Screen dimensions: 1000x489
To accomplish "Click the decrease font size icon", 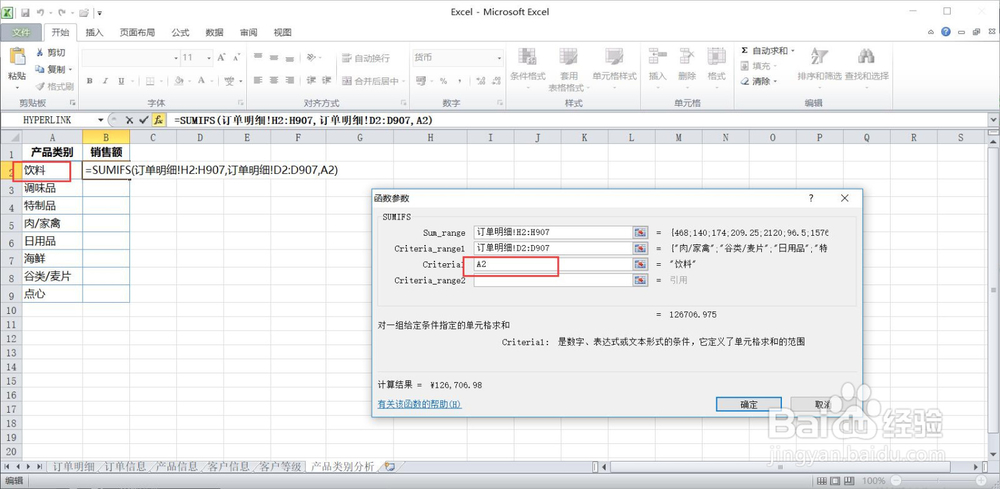I will click(236, 57).
